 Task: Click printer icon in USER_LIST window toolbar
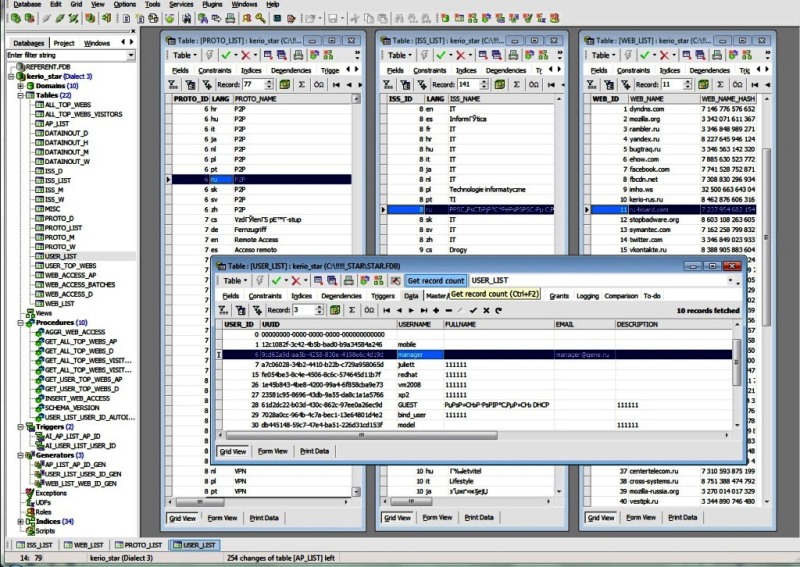348,280
